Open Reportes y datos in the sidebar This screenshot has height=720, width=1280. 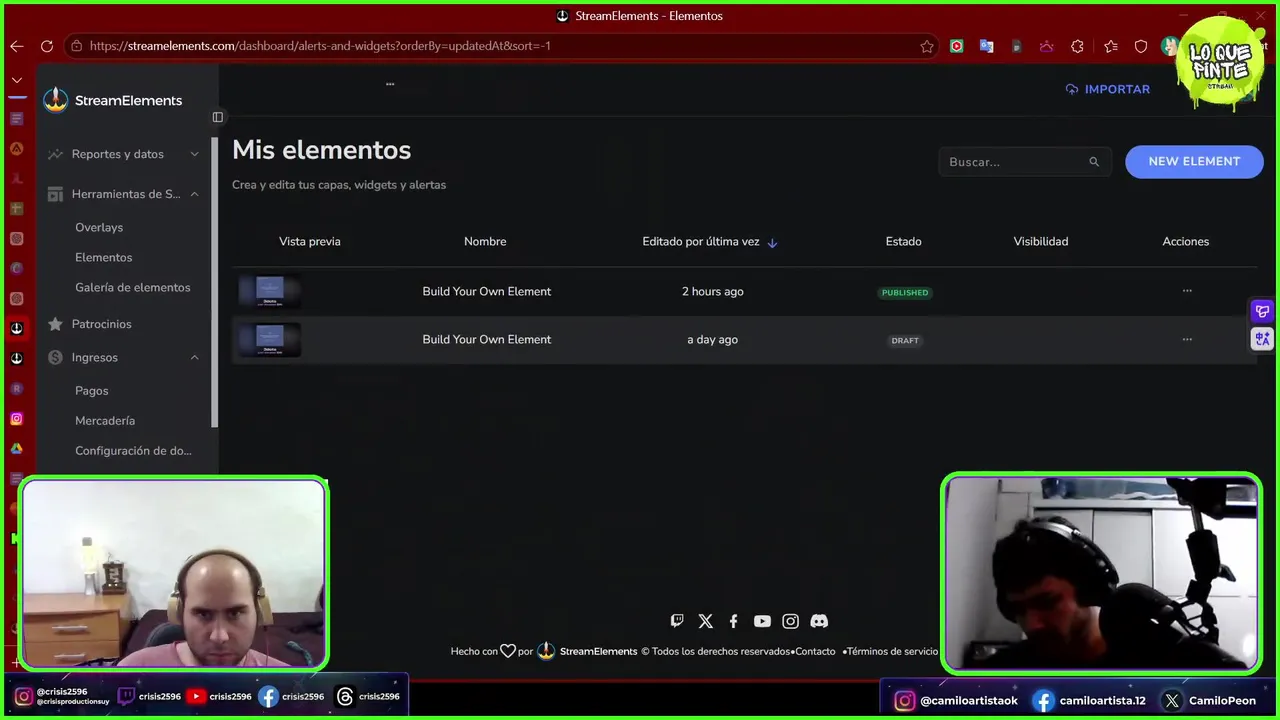[118, 154]
